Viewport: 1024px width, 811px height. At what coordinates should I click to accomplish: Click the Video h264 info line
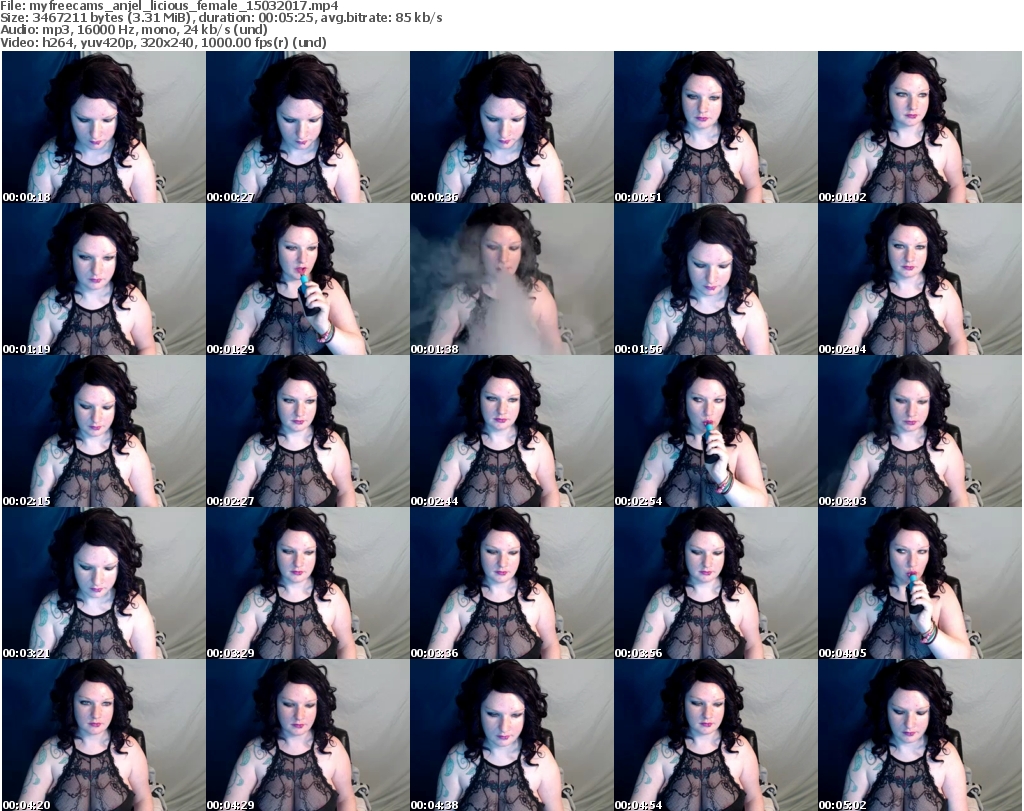coord(163,42)
